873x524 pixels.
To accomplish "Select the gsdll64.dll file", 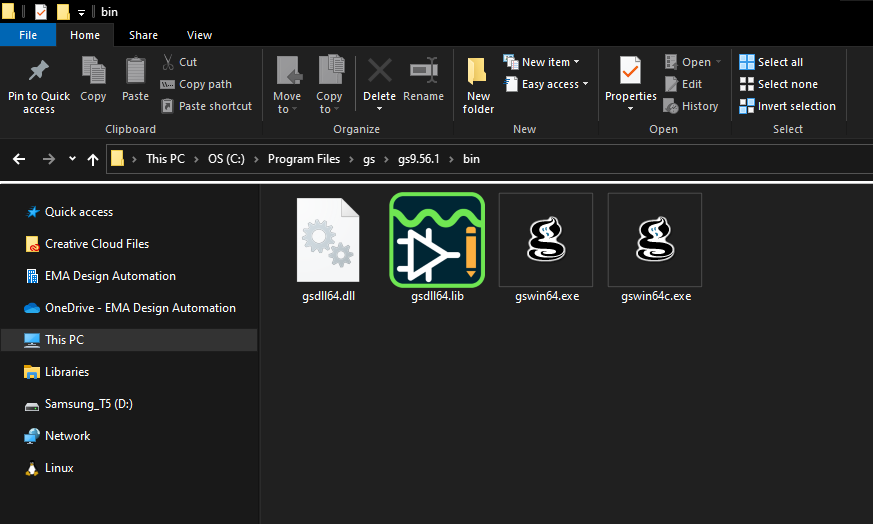I will (328, 249).
